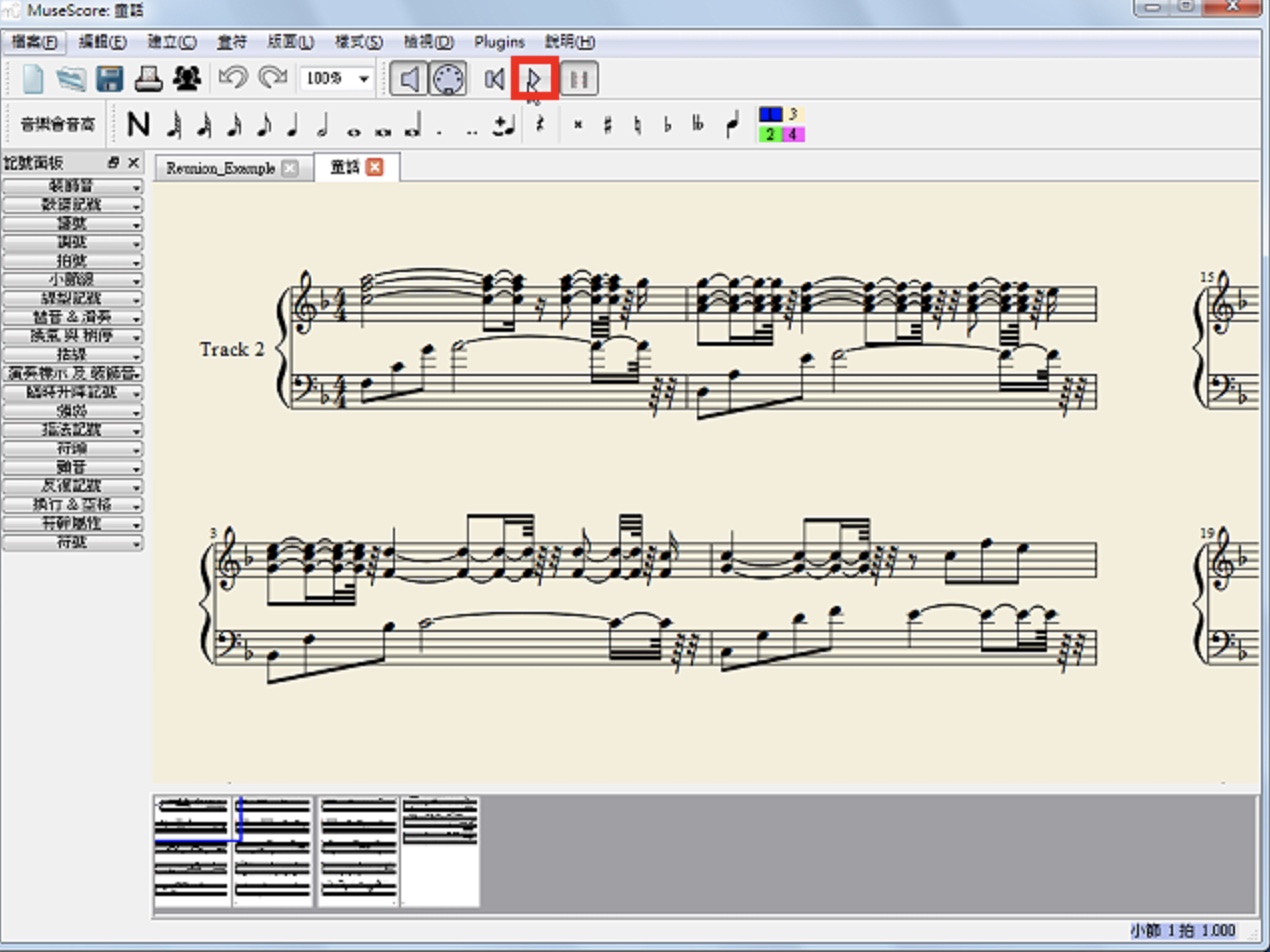Open the 說明(H) help menu

pyautogui.click(x=570, y=42)
